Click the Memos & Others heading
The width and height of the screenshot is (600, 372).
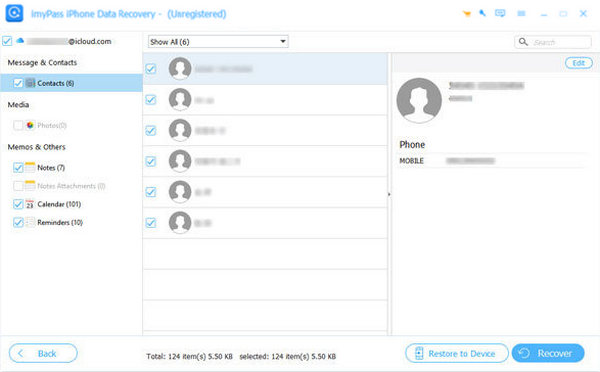(36, 147)
